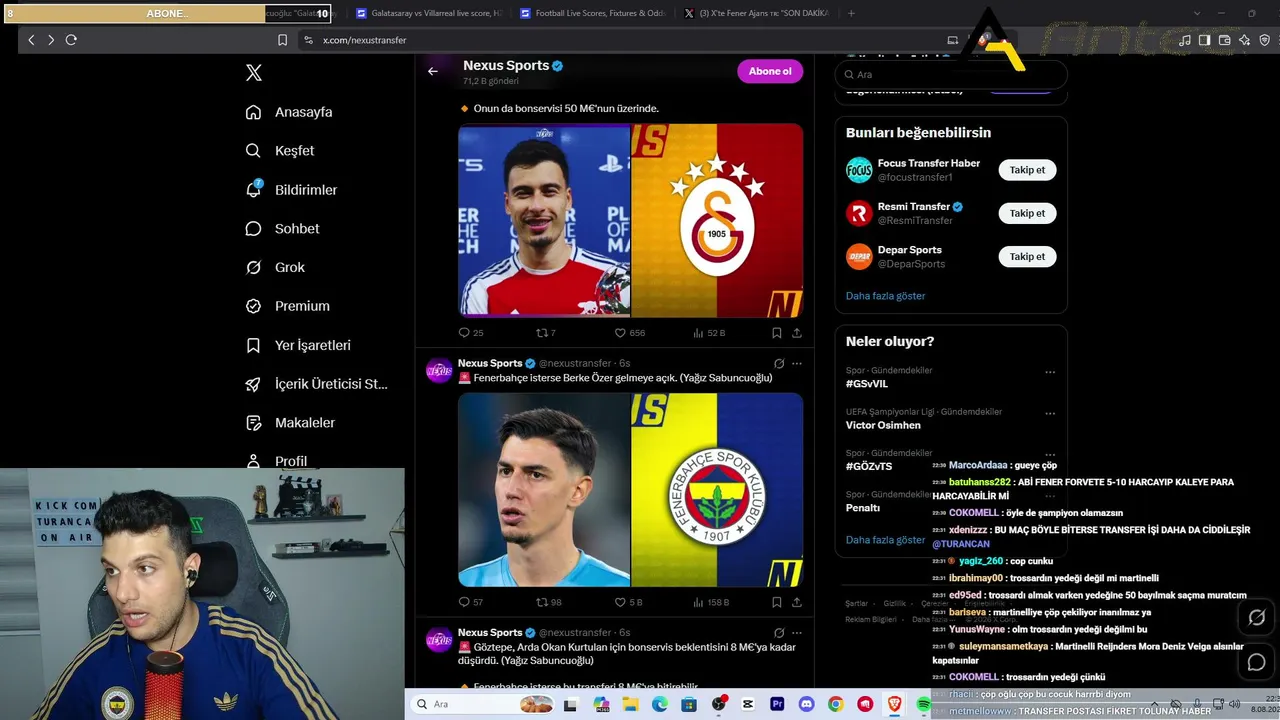Open Sohbet messages
Viewport: 1280px width, 720px height.
282,229
